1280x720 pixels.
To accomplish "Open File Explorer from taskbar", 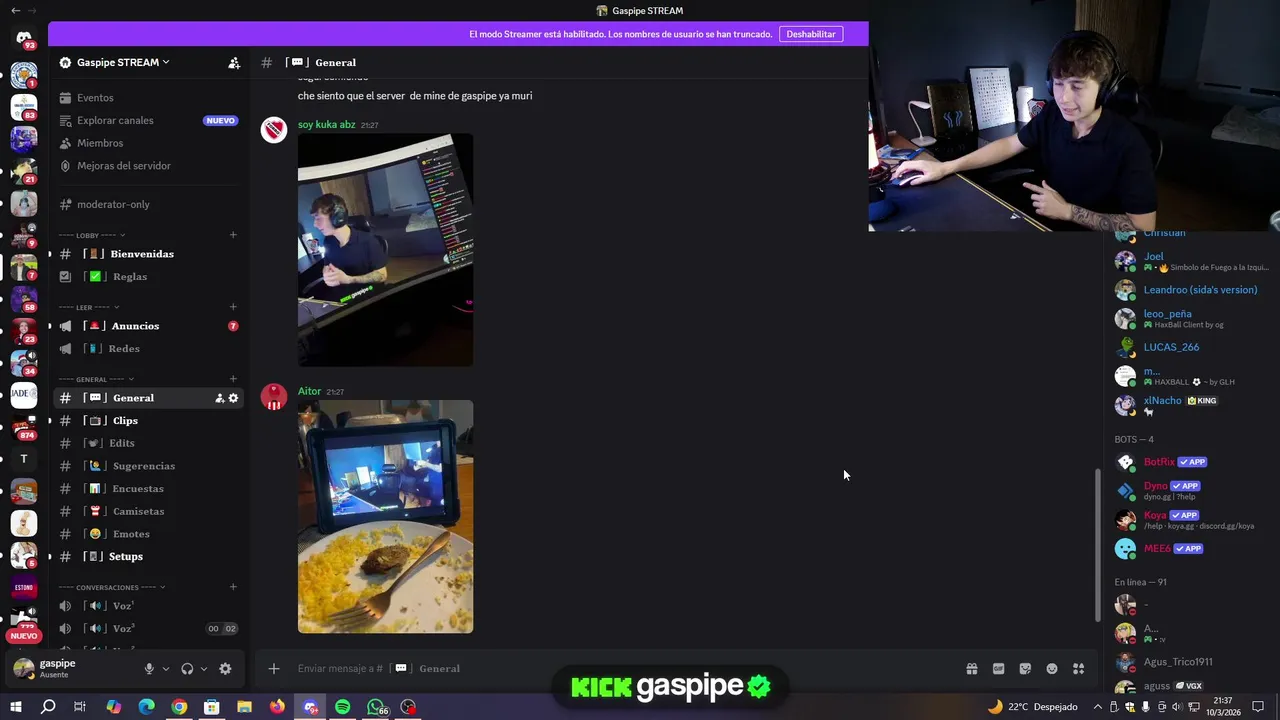I will (x=244, y=707).
